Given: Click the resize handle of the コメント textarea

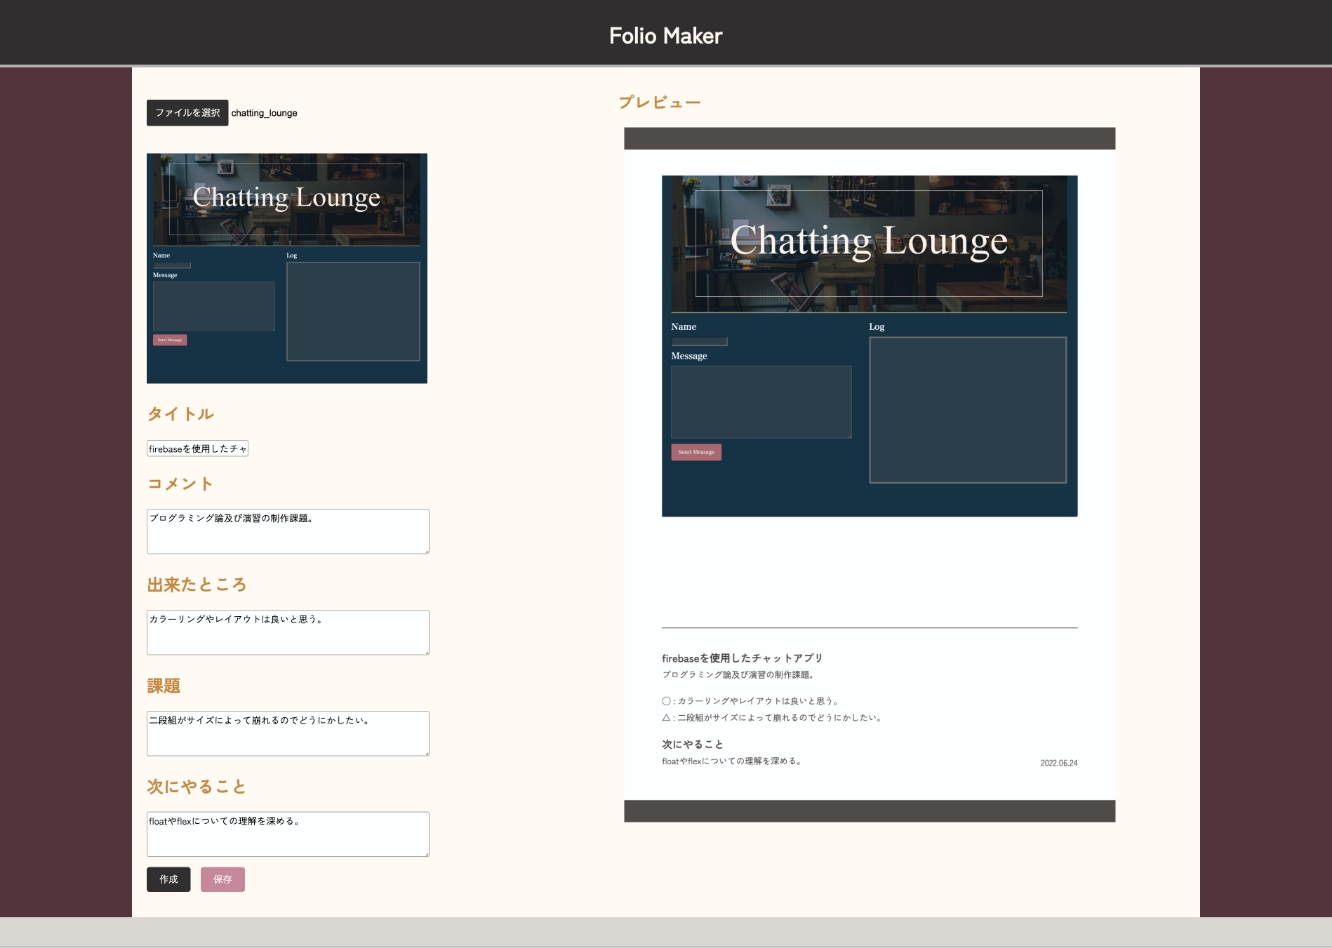Looking at the screenshot, I should (426, 550).
